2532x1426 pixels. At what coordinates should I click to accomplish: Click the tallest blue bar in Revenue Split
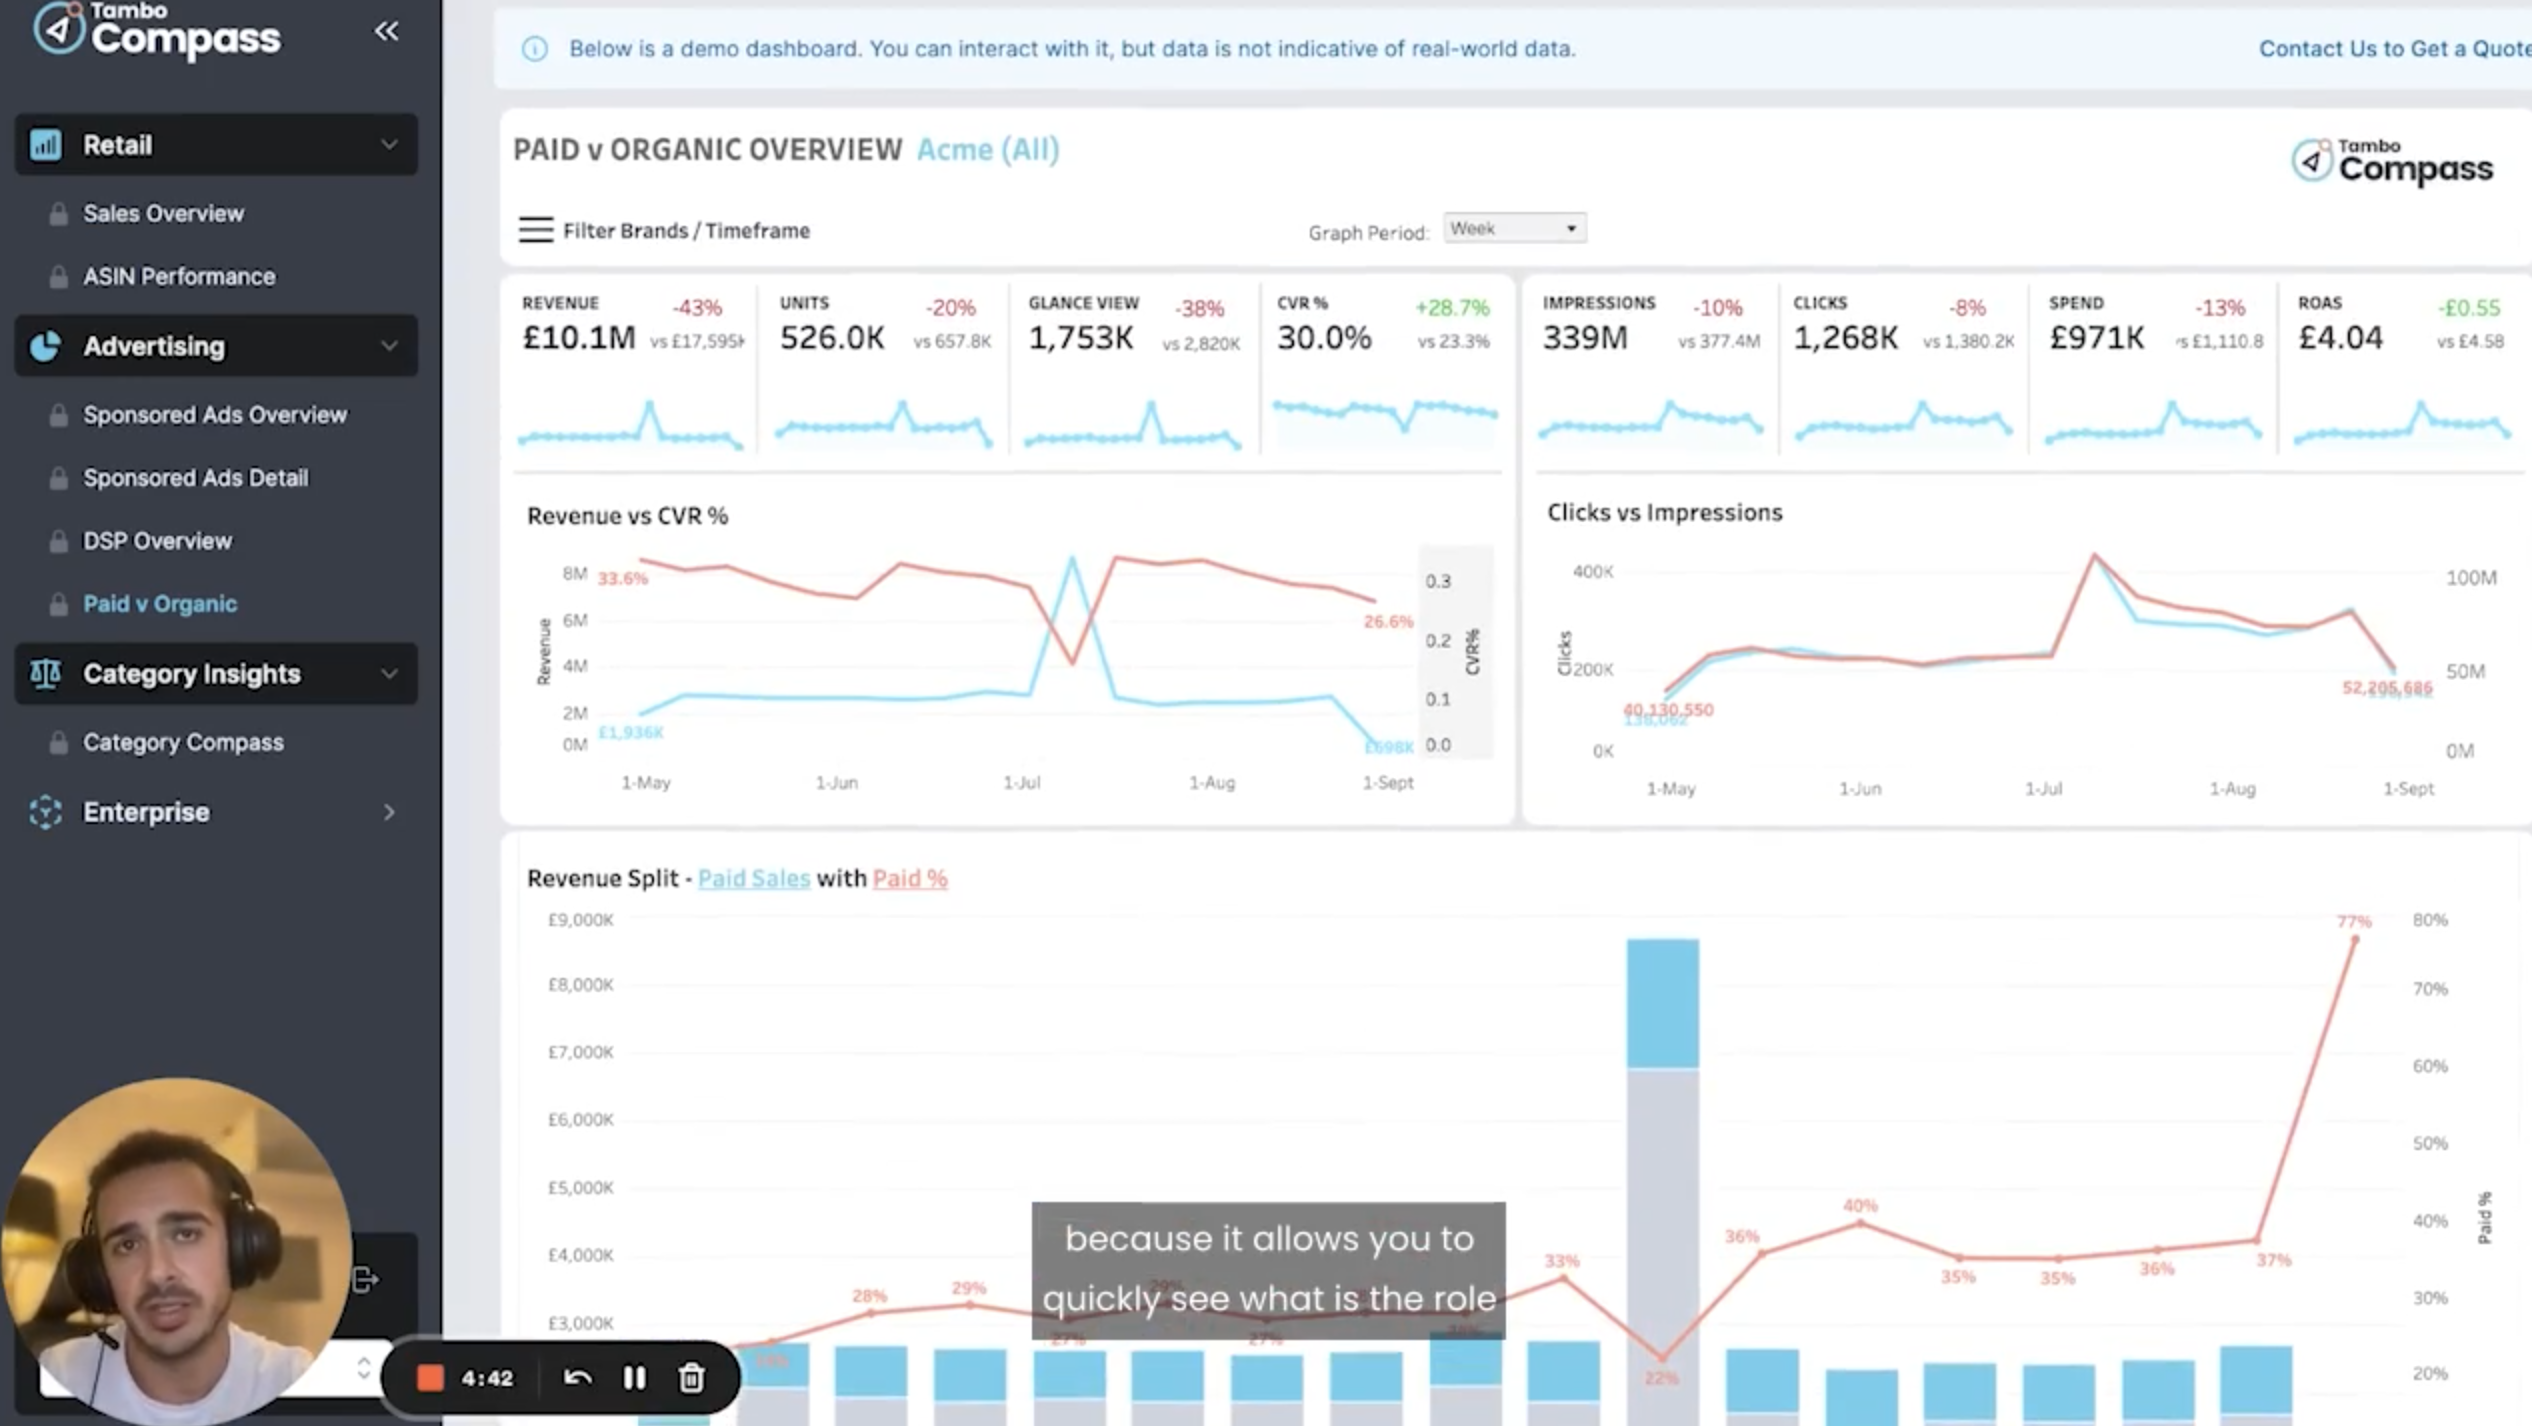point(1662,1003)
